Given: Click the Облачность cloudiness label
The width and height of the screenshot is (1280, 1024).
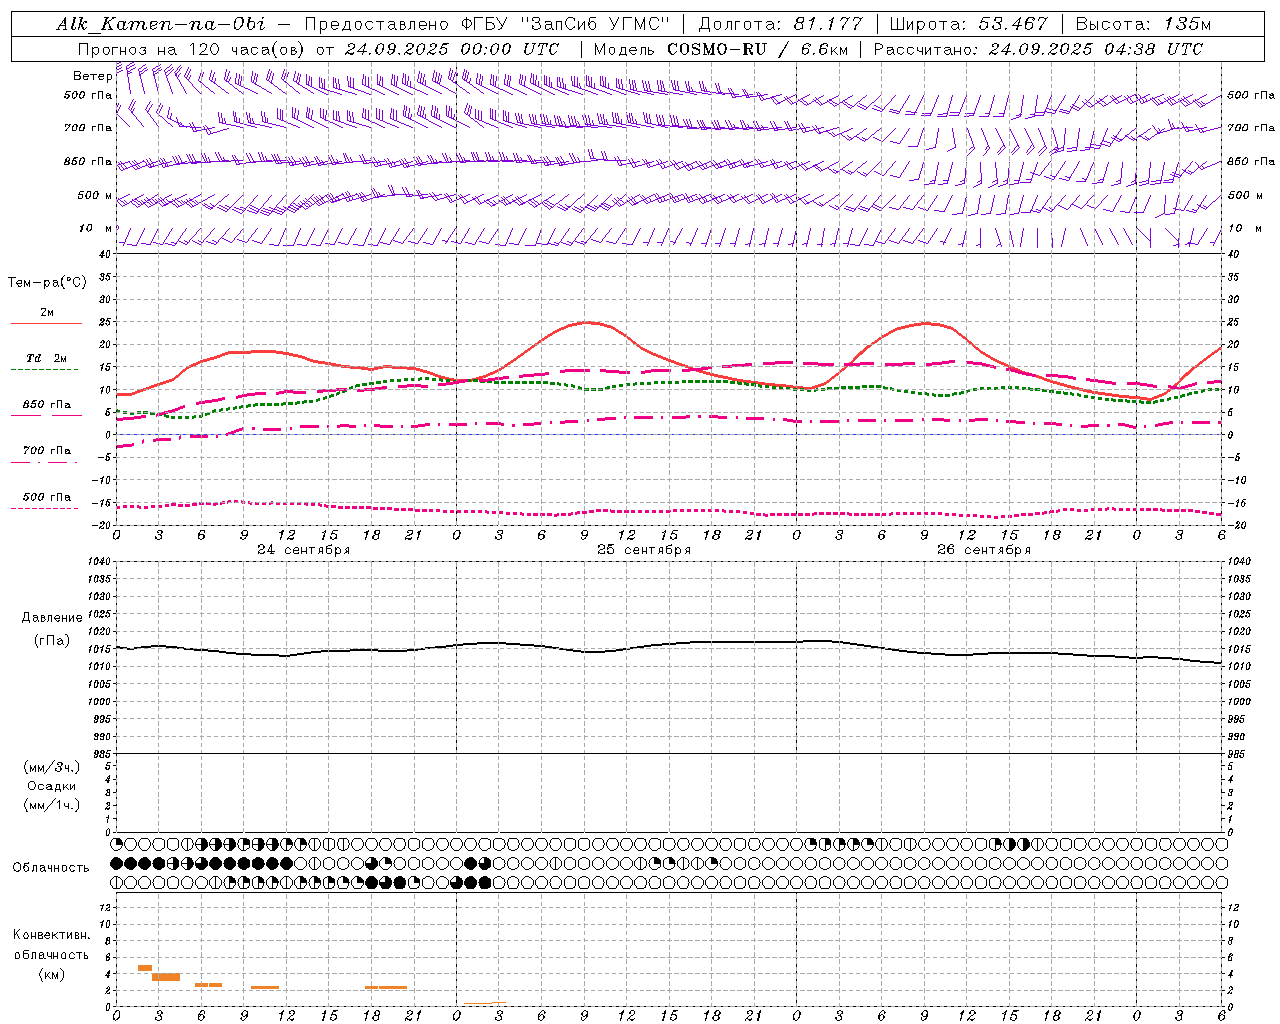Looking at the screenshot, I should [x=51, y=867].
